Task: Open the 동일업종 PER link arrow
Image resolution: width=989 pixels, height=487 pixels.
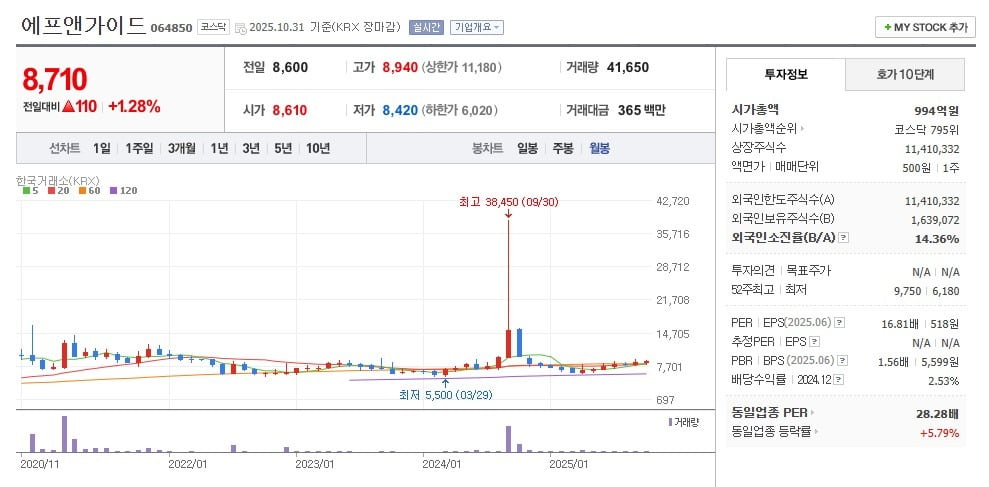Action: pos(812,413)
